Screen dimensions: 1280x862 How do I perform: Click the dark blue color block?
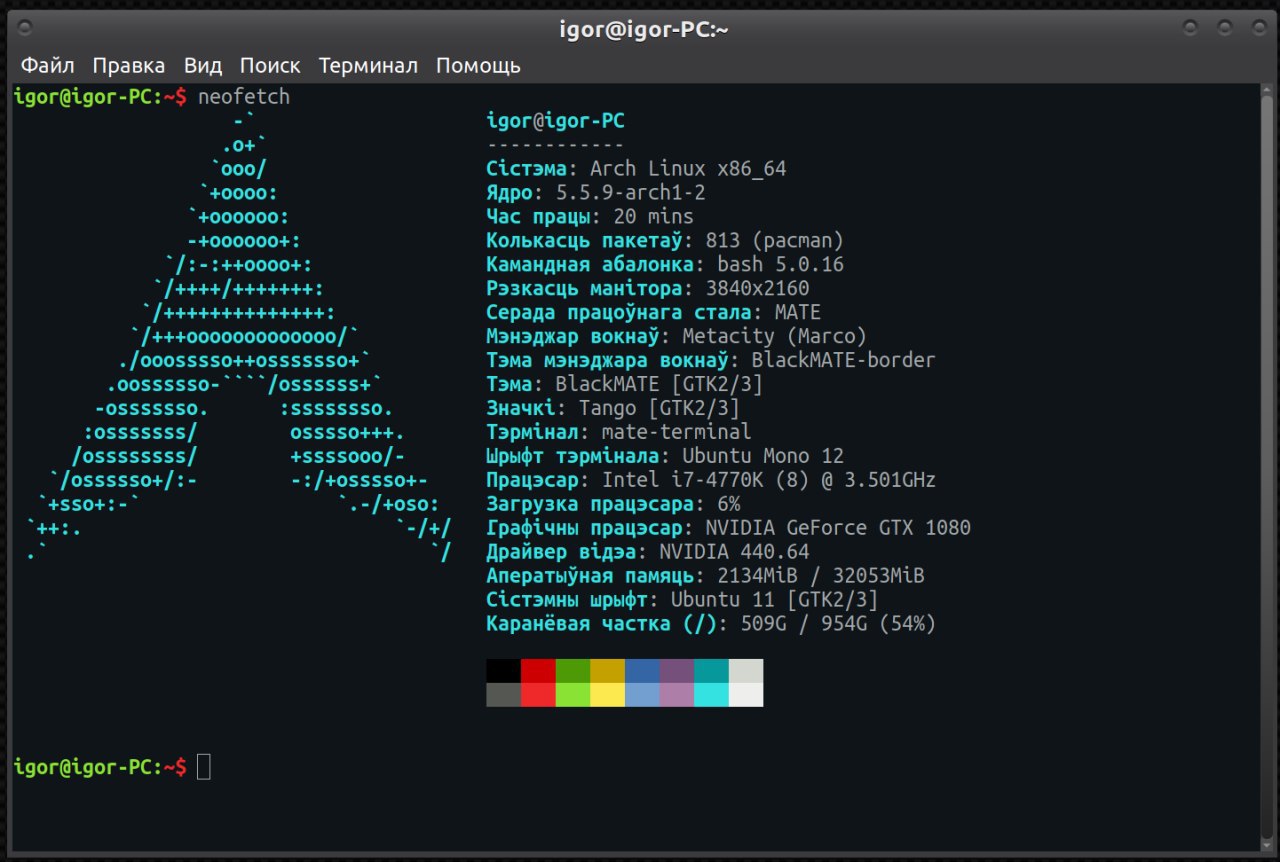[x=642, y=671]
